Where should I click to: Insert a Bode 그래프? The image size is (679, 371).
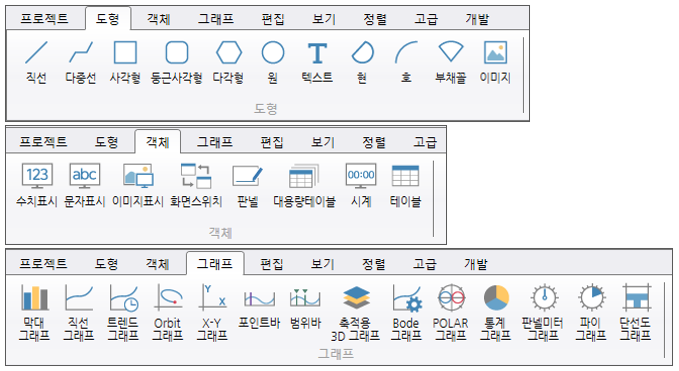click(406, 312)
